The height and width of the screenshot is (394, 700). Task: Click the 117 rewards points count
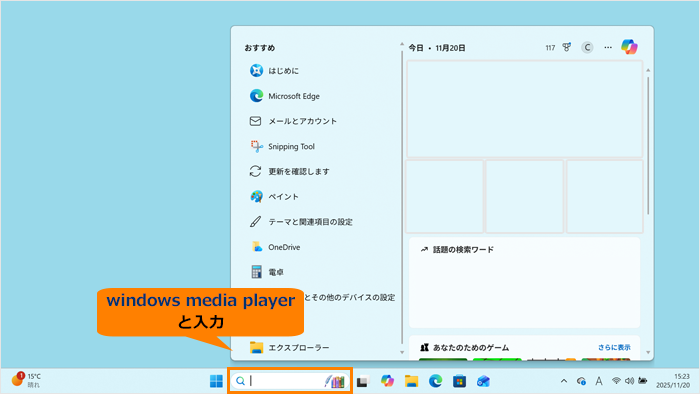tap(550, 48)
